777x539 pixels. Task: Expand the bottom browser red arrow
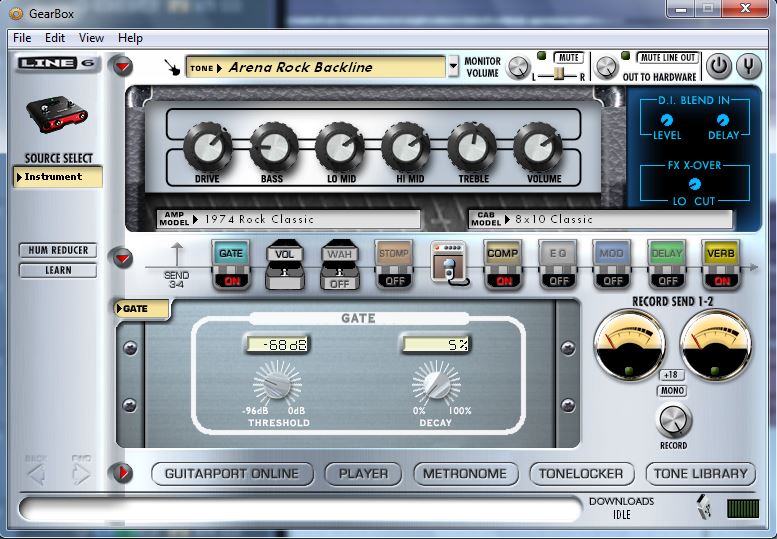121,473
